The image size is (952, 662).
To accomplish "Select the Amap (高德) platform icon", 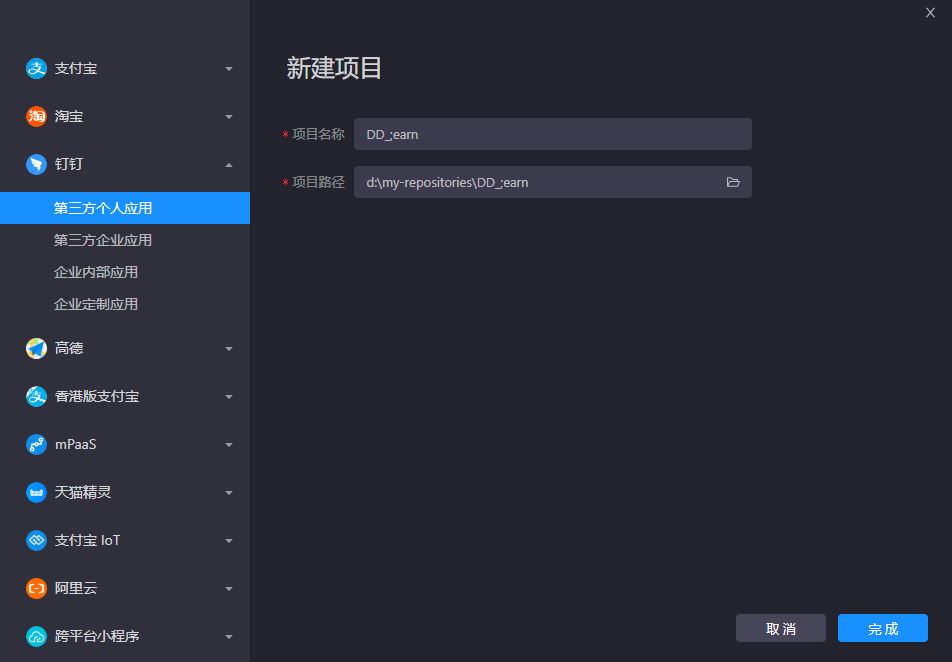I will click(35, 348).
